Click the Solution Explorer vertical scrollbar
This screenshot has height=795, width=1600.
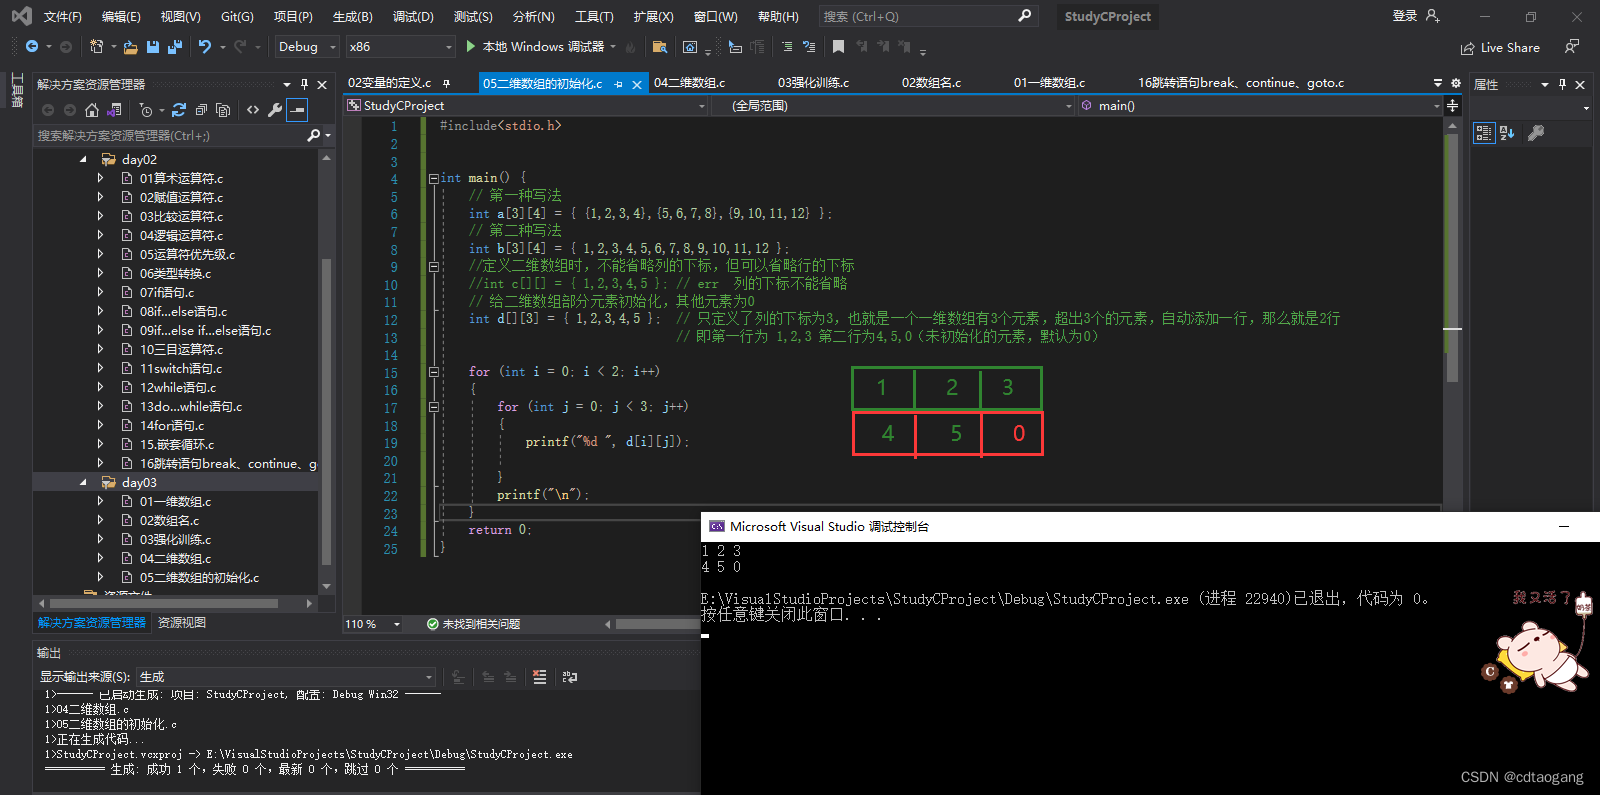pos(326,412)
